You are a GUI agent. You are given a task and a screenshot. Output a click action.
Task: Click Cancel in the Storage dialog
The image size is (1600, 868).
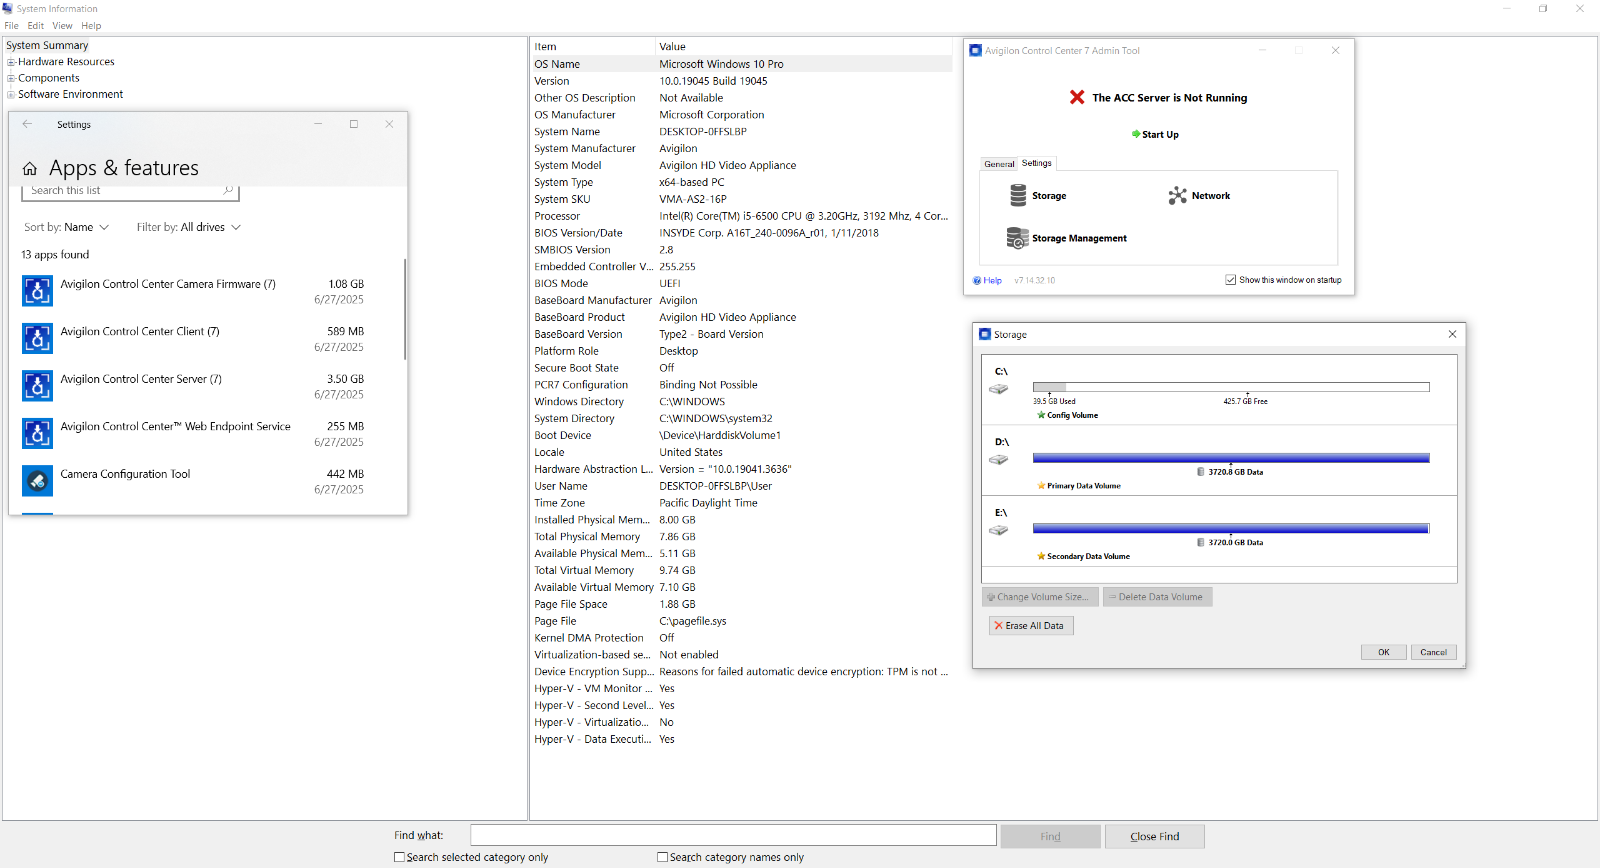coord(1434,652)
